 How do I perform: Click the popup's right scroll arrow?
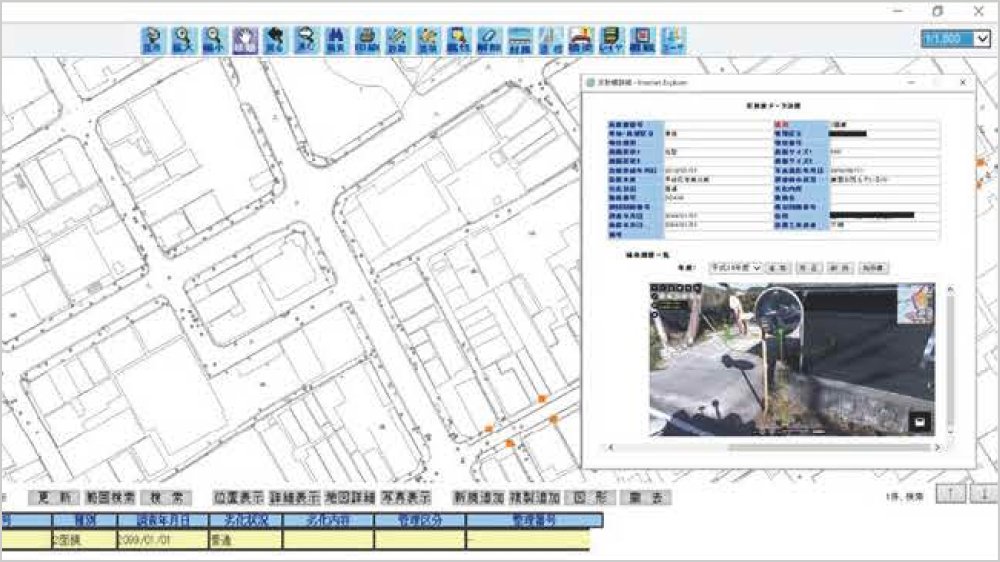click(938, 447)
